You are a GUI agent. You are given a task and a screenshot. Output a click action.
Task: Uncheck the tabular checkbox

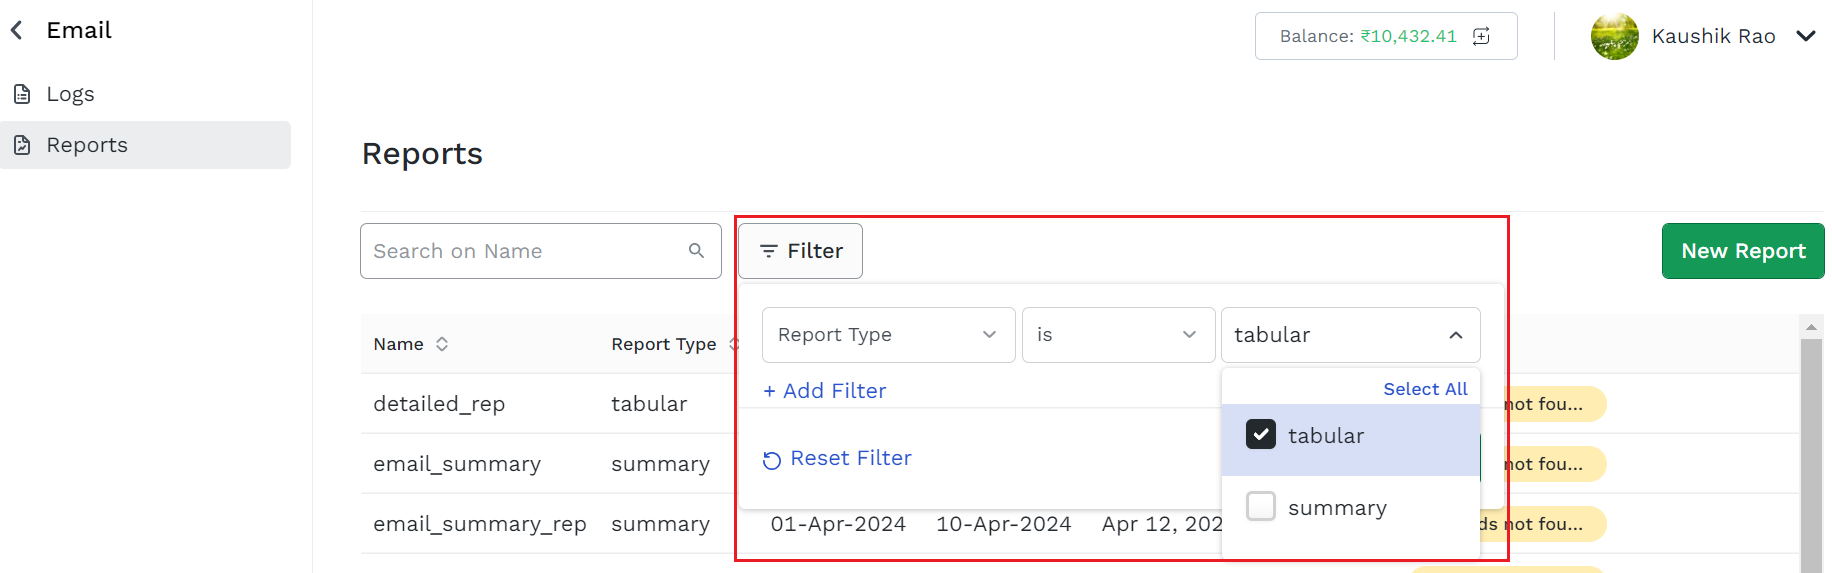1261,434
